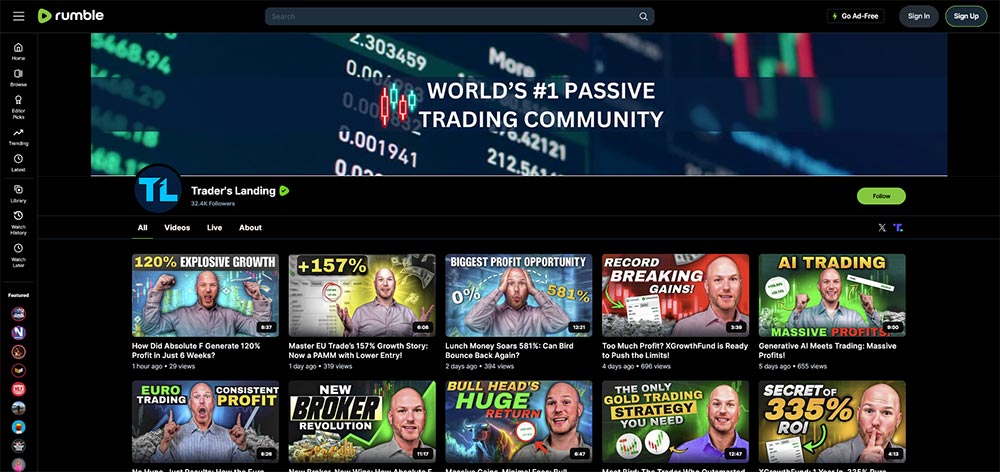Open Latest in the sidebar
This screenshot has width=1000, height=472.
pos(18,163)
